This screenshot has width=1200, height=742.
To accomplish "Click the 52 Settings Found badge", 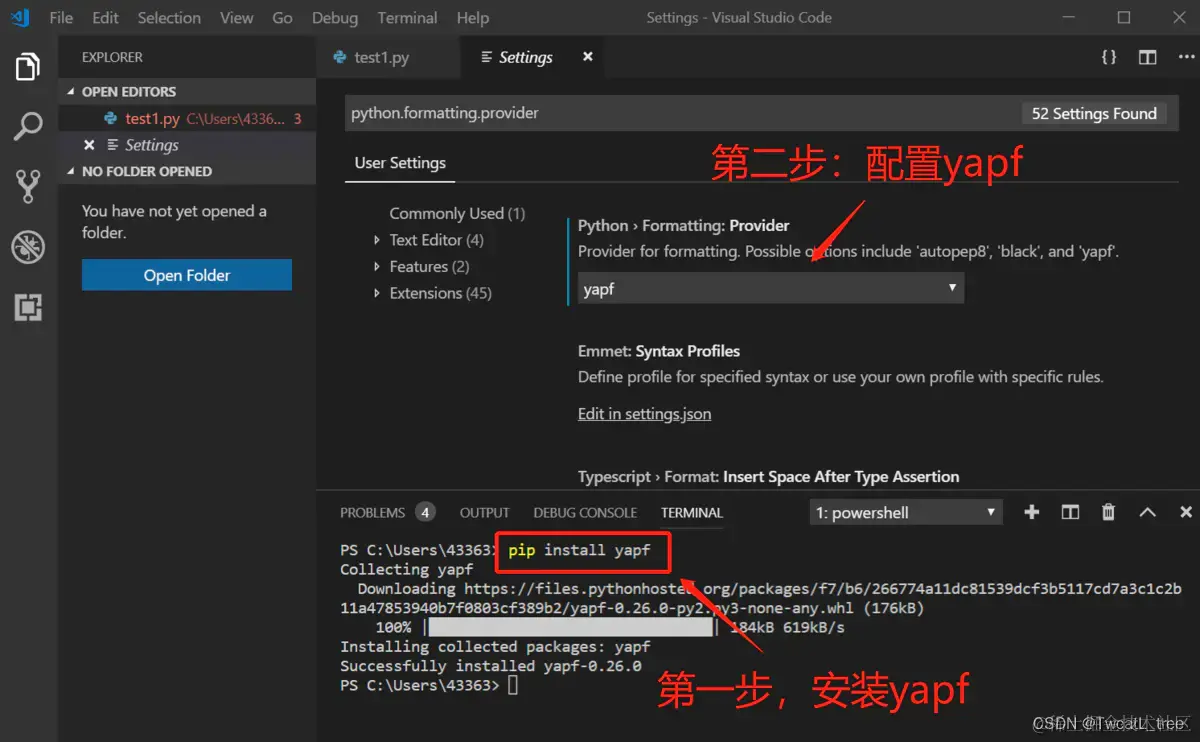I will (1094, 113).
